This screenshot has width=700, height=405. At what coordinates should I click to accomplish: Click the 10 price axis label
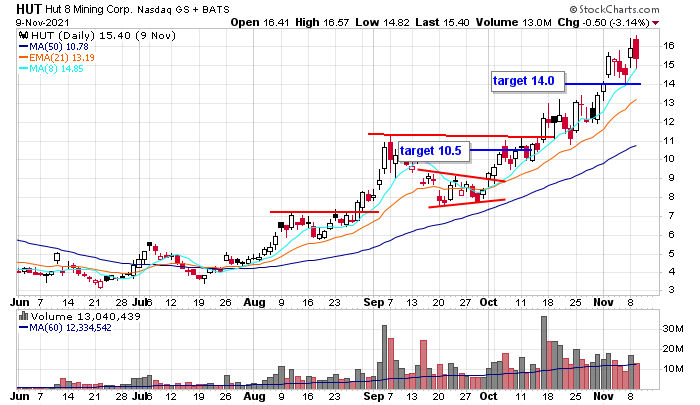coord(668,159)
